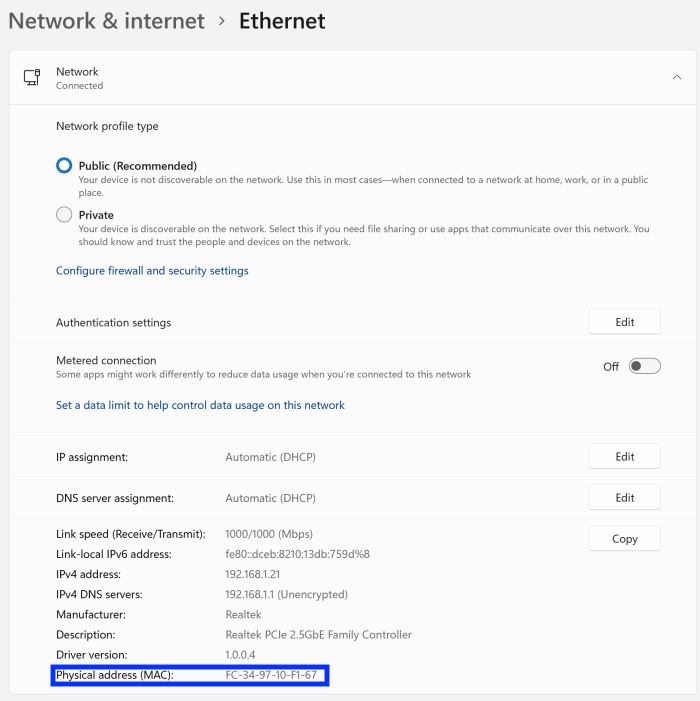This screenshot has width=700, height=701.
Task: Edit the DNS server assignment
Action: click(x=624, y=497)
